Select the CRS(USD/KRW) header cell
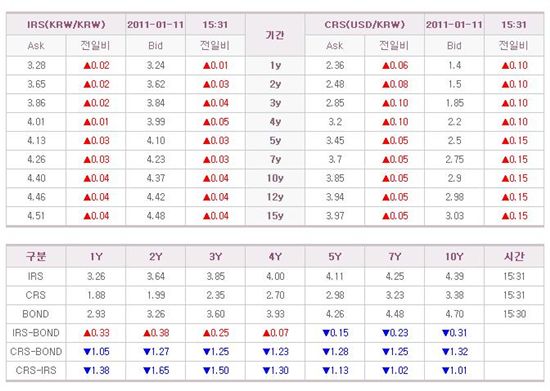This screenshot has height=391, width=550. [x=364, y=25]
